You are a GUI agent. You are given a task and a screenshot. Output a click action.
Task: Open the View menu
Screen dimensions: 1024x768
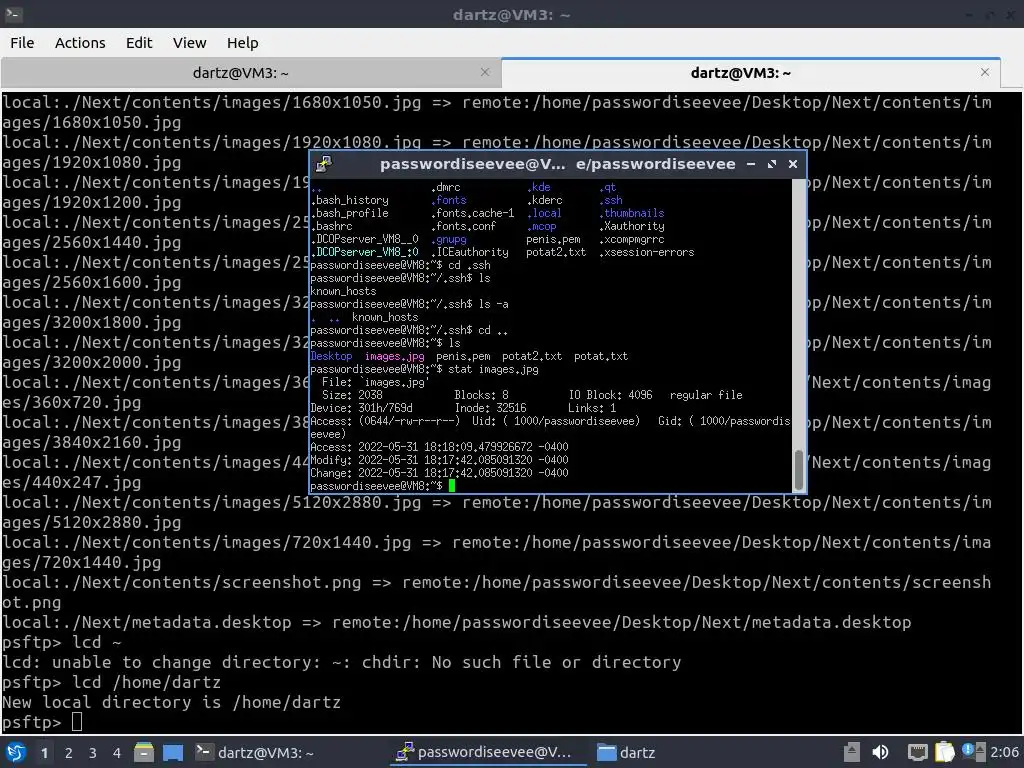[189, 43]
